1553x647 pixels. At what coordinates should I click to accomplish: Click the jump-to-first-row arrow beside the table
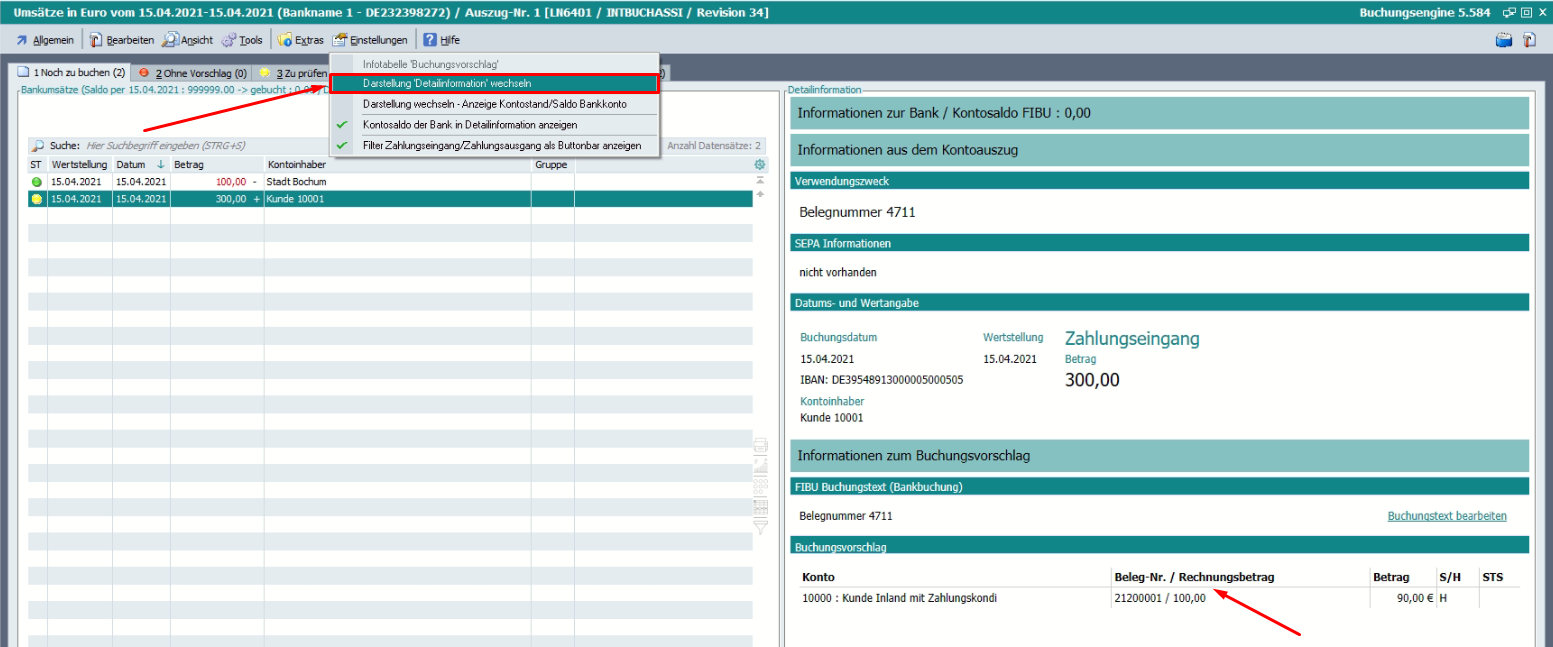[760, 181]
